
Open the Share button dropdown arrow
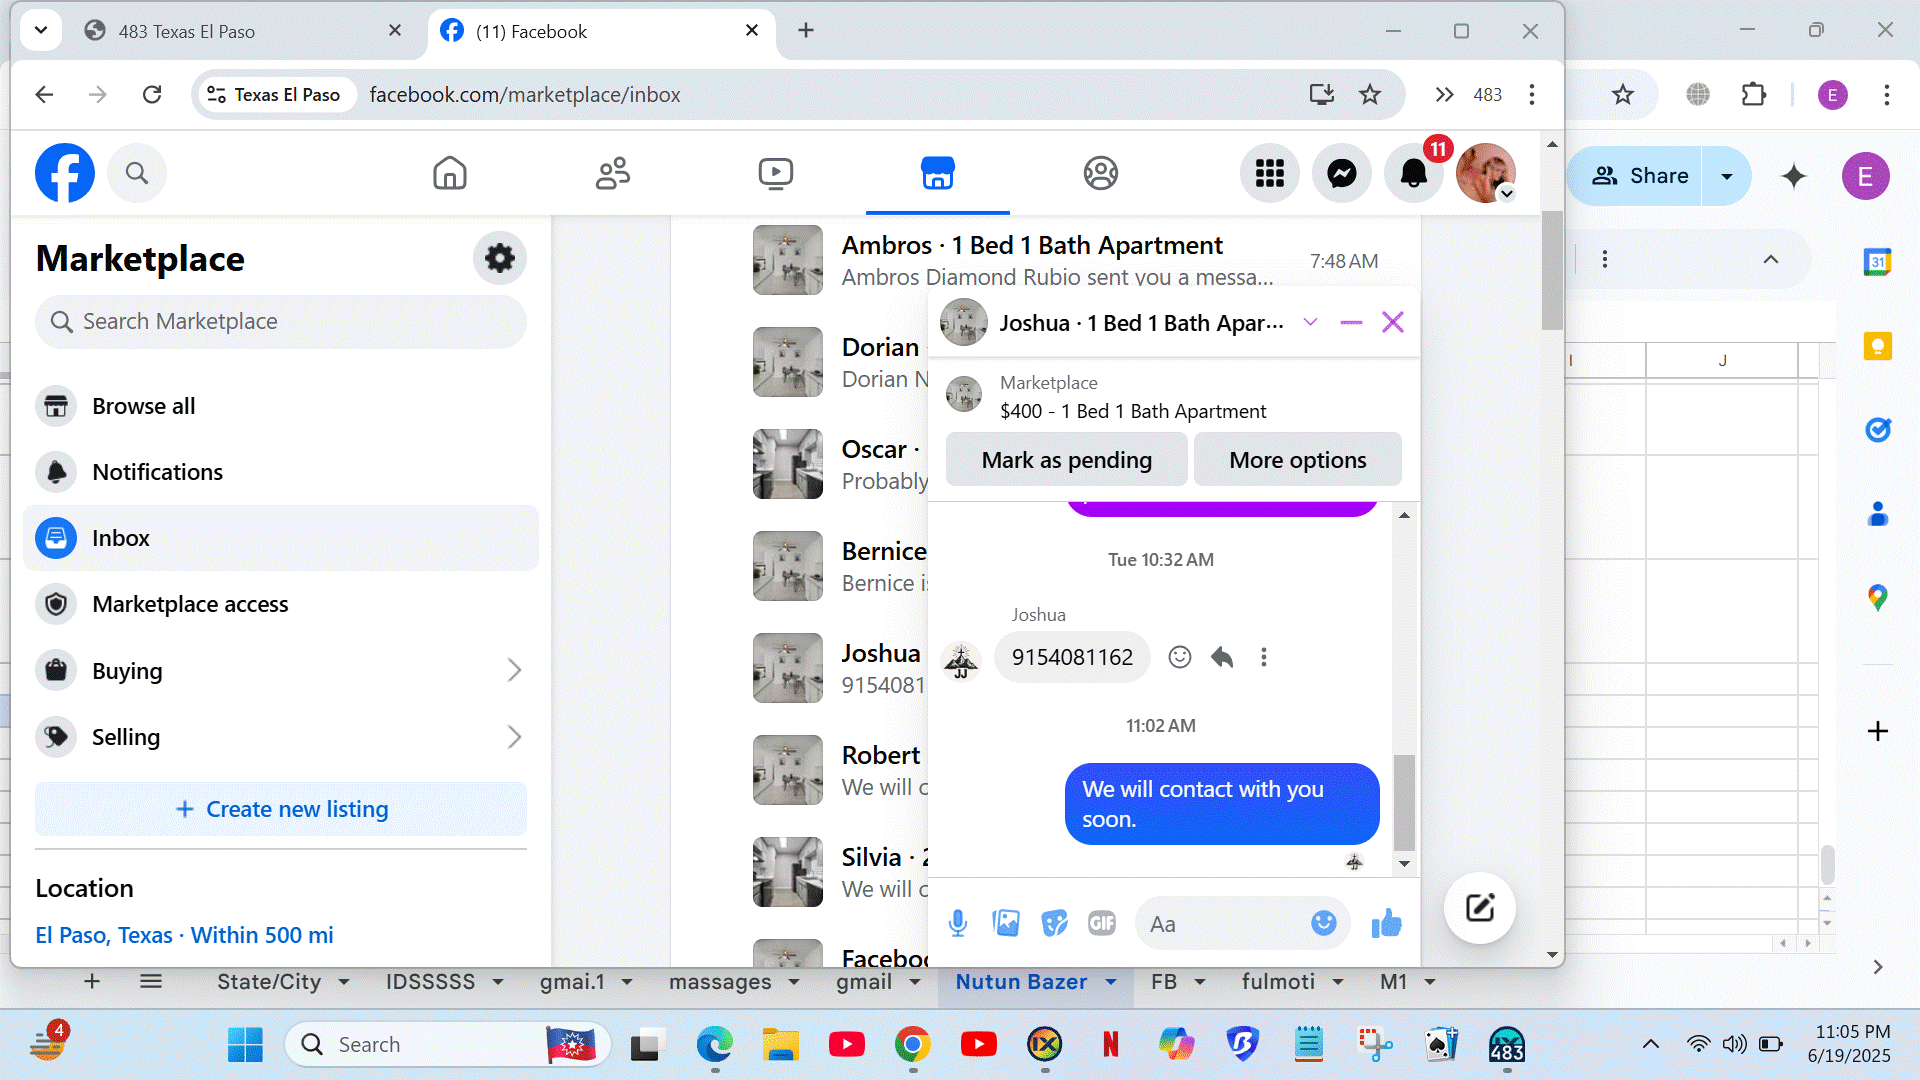[1726, 176]
